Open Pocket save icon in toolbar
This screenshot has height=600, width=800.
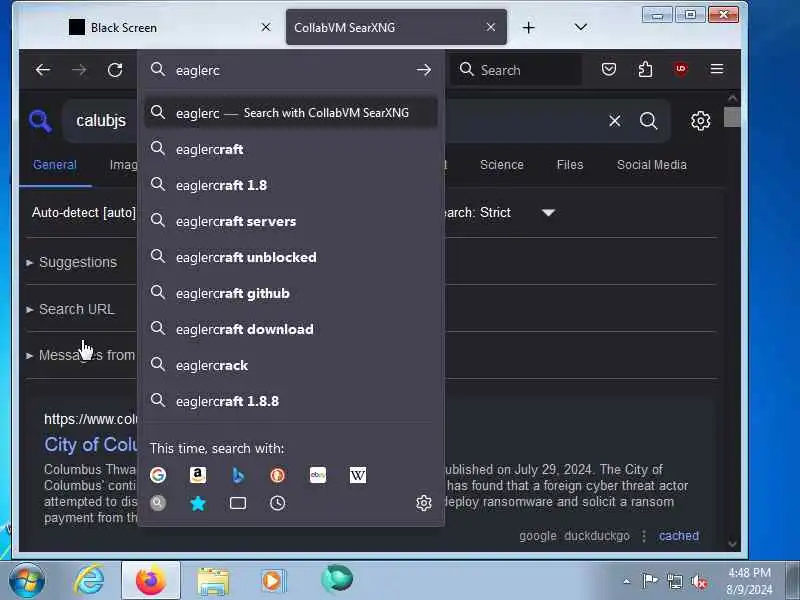tap(608, 69)
